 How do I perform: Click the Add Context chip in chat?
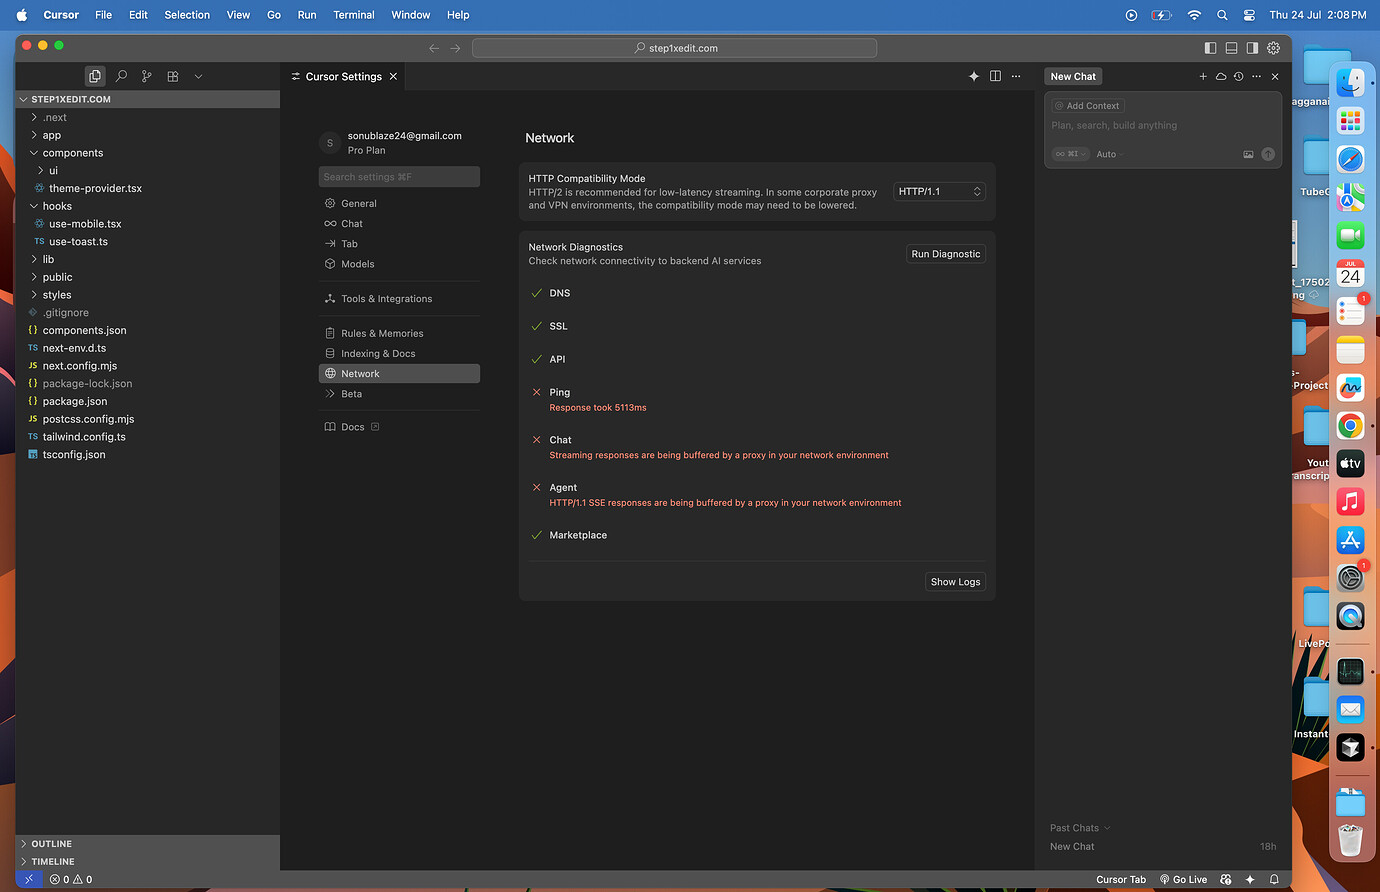tap(1086, 105)
